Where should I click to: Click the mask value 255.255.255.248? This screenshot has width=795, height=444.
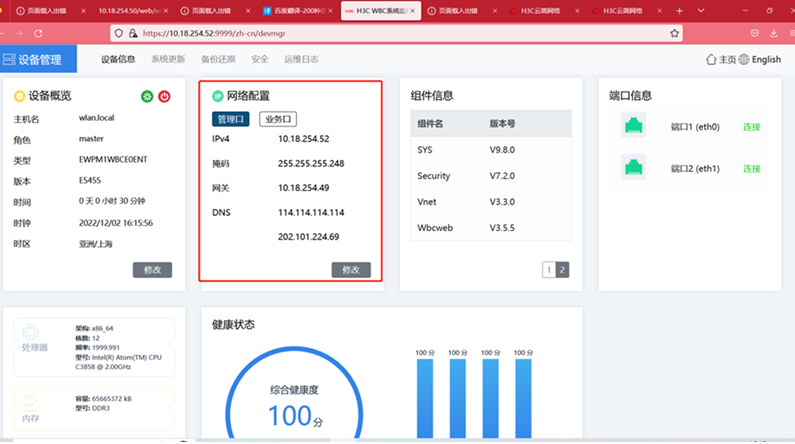pos(311,163)
